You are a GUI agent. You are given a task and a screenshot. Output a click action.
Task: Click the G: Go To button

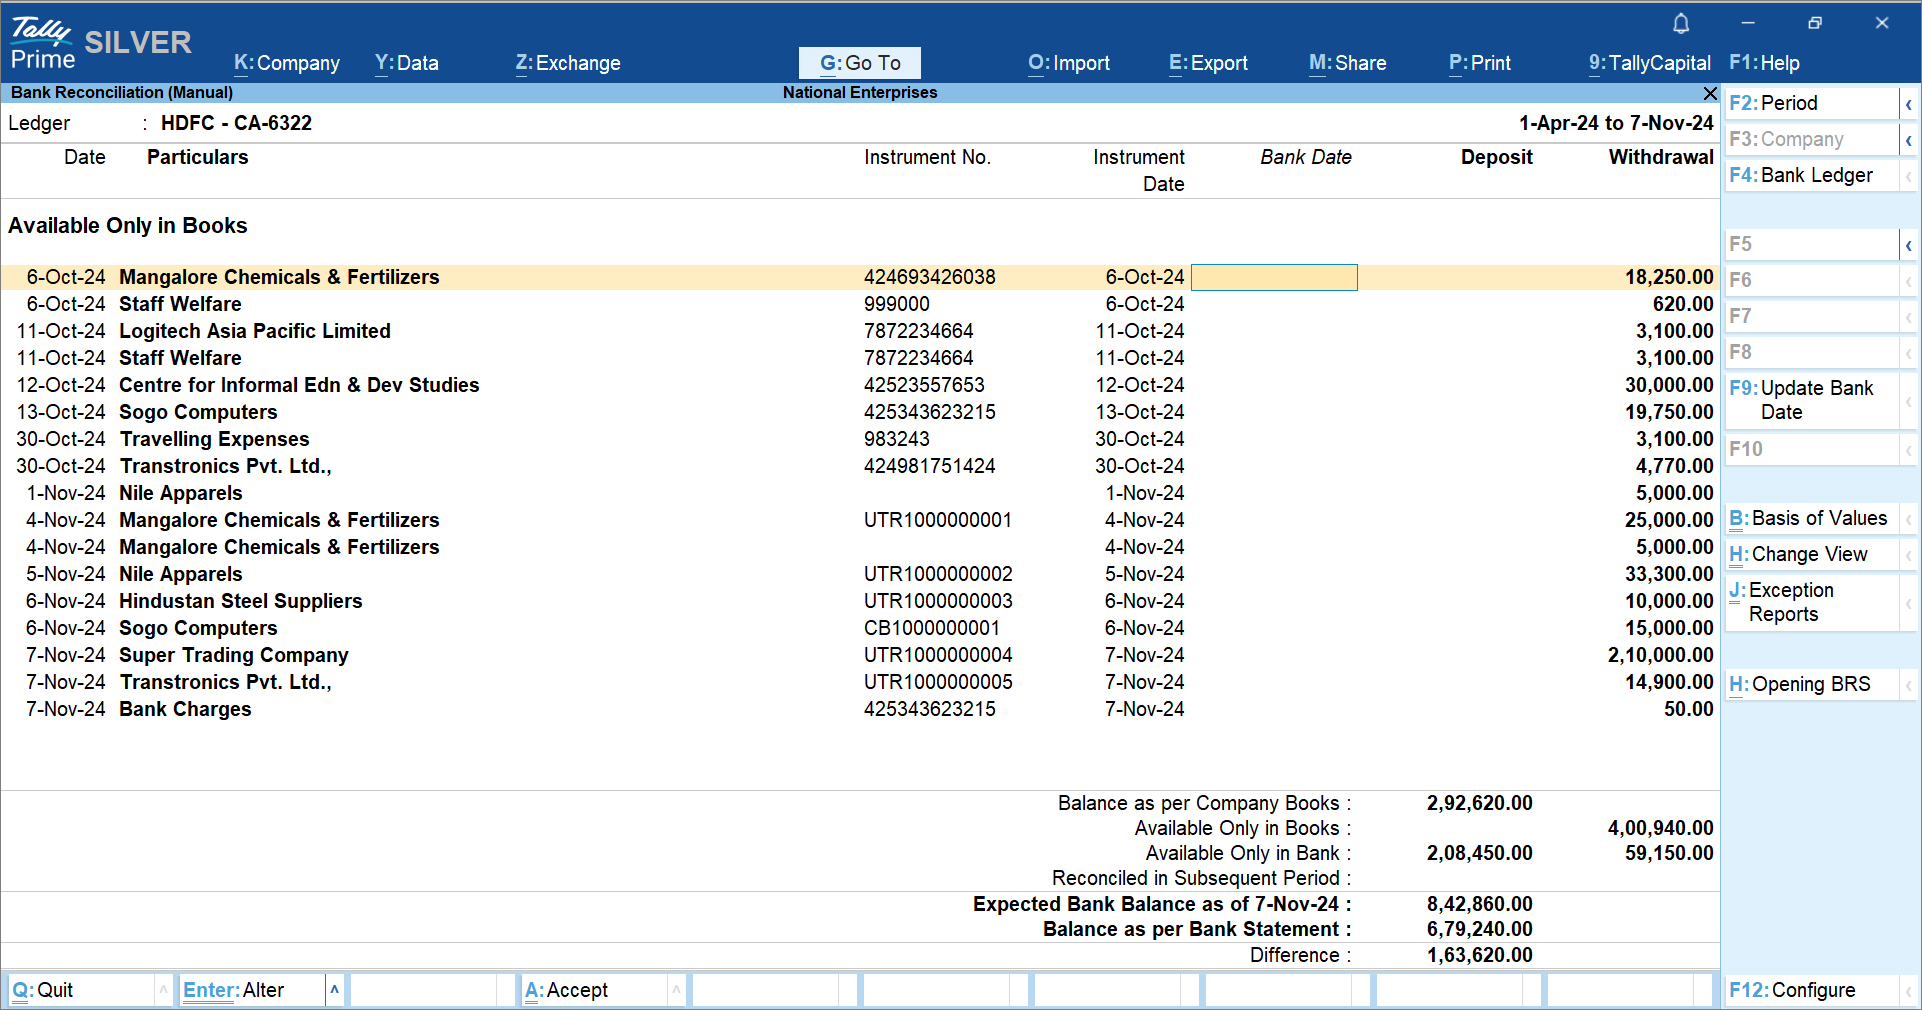(860, 63)
